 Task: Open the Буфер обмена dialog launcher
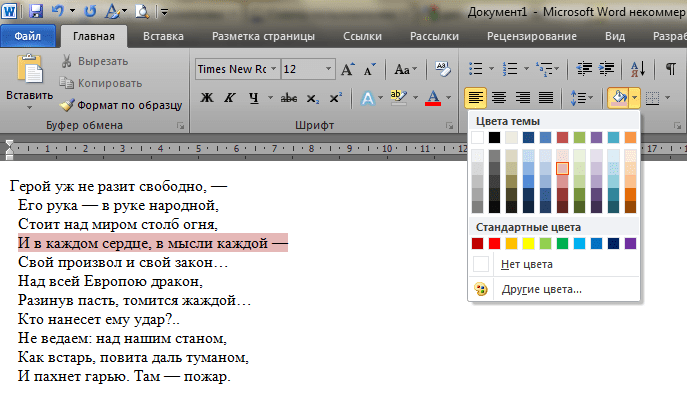(x=181, y=126)
